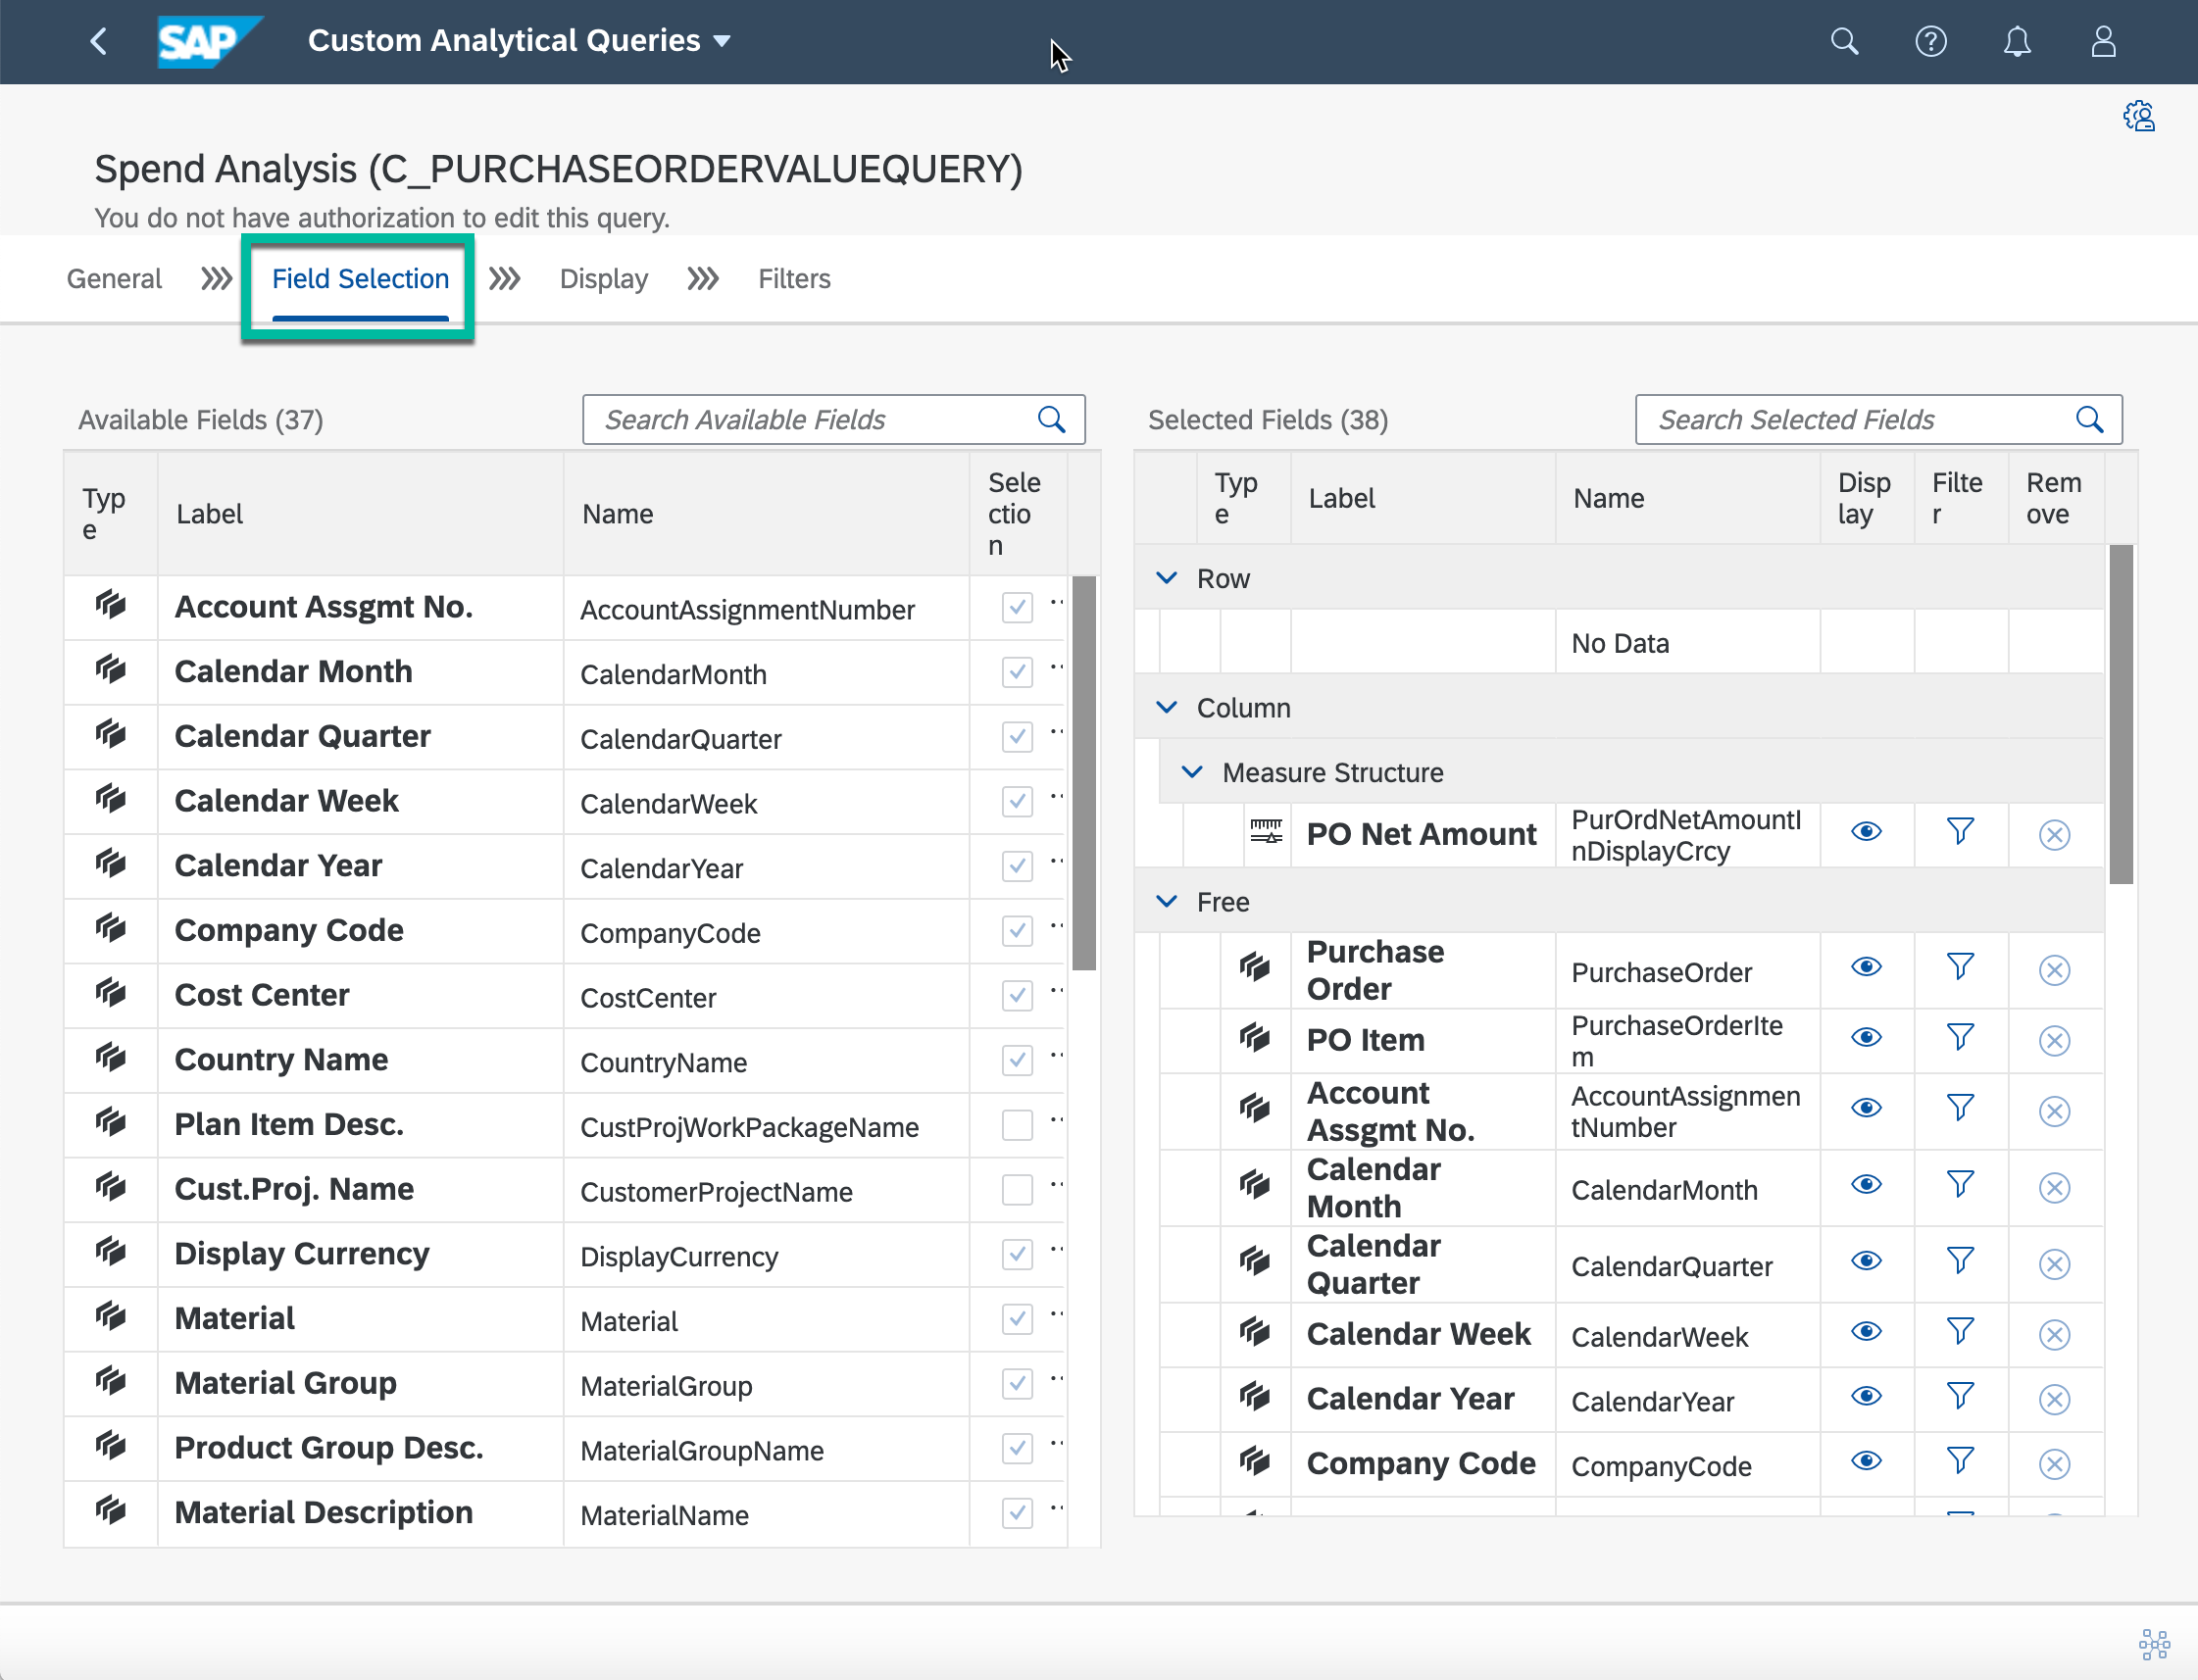Open the help question mark icon
The height and width of the screenshot is (1680, 2198).
1930,41
